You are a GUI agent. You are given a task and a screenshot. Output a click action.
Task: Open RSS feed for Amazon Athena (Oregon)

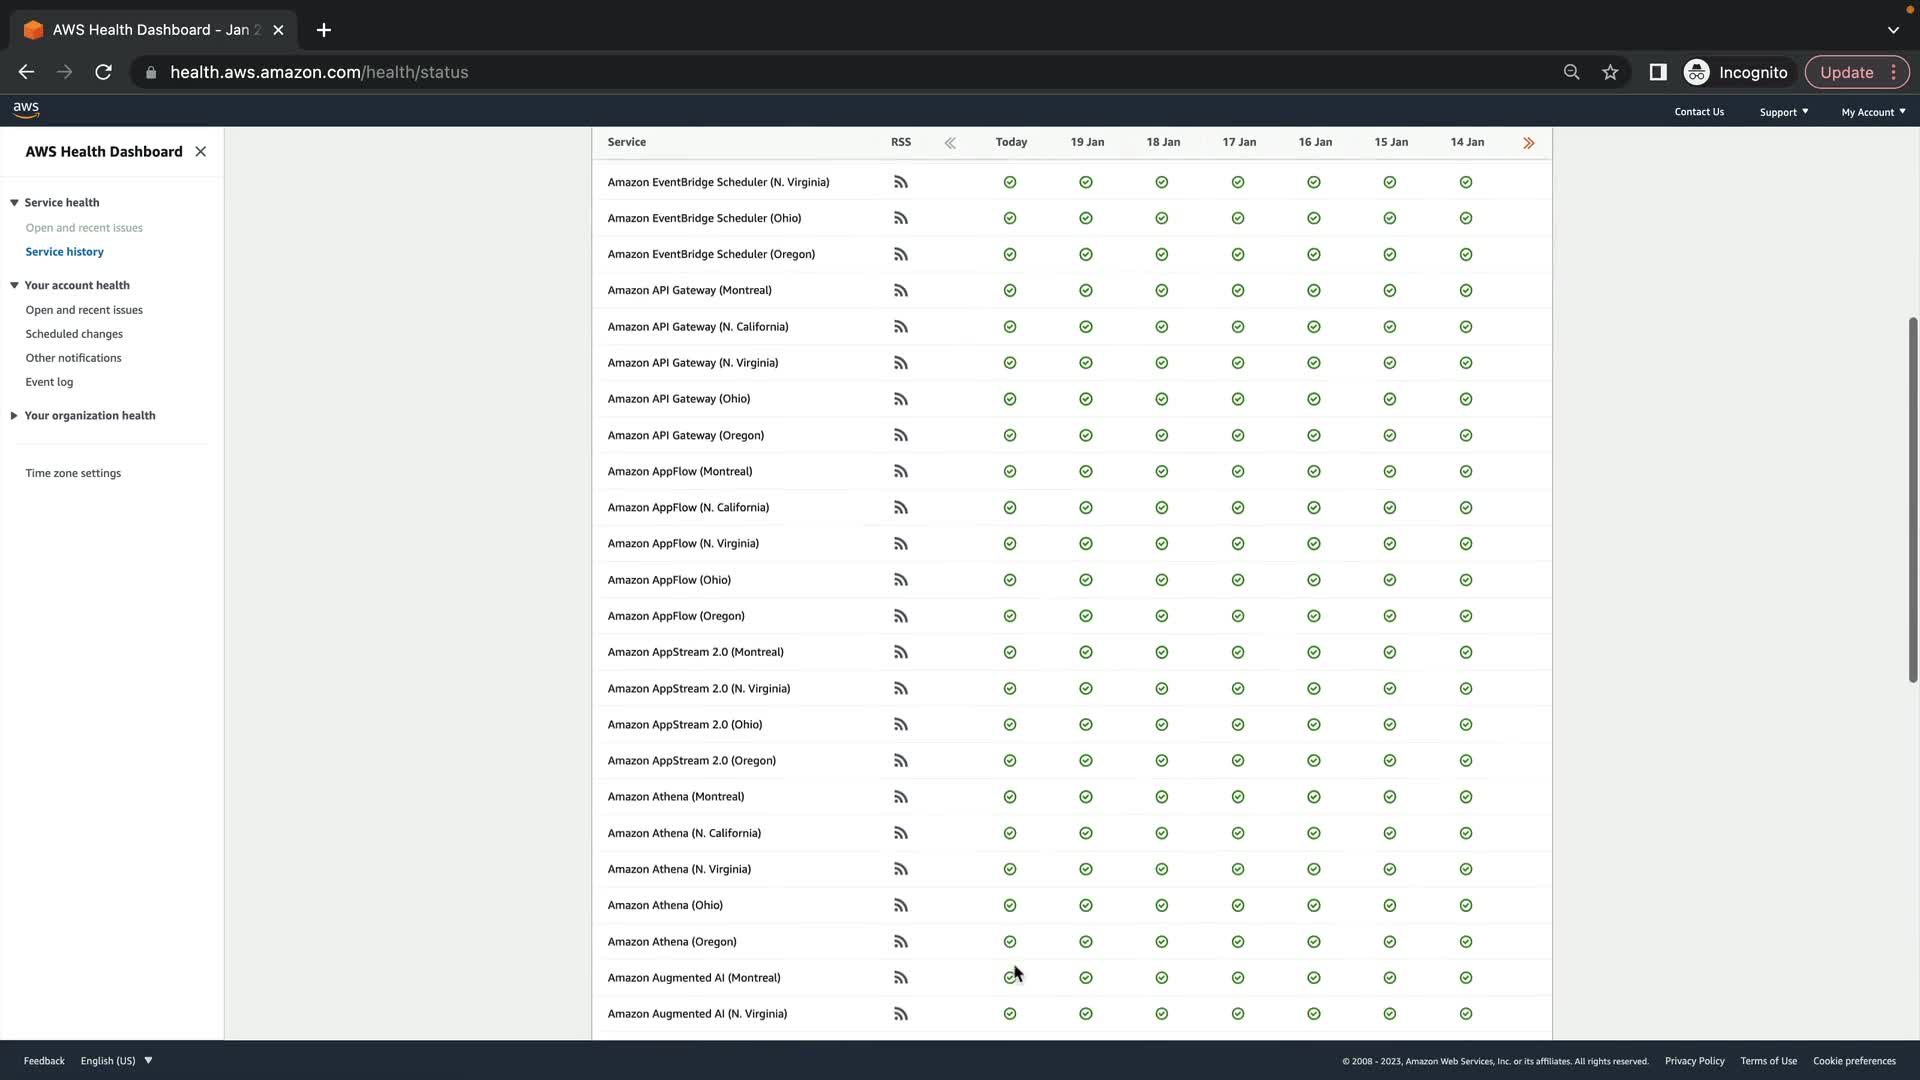900,942
